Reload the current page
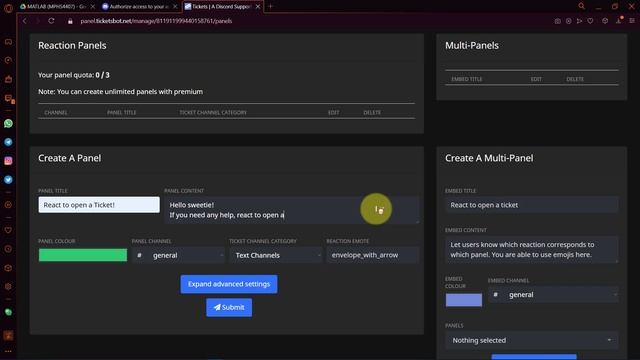640x360 pixels. 51,21
